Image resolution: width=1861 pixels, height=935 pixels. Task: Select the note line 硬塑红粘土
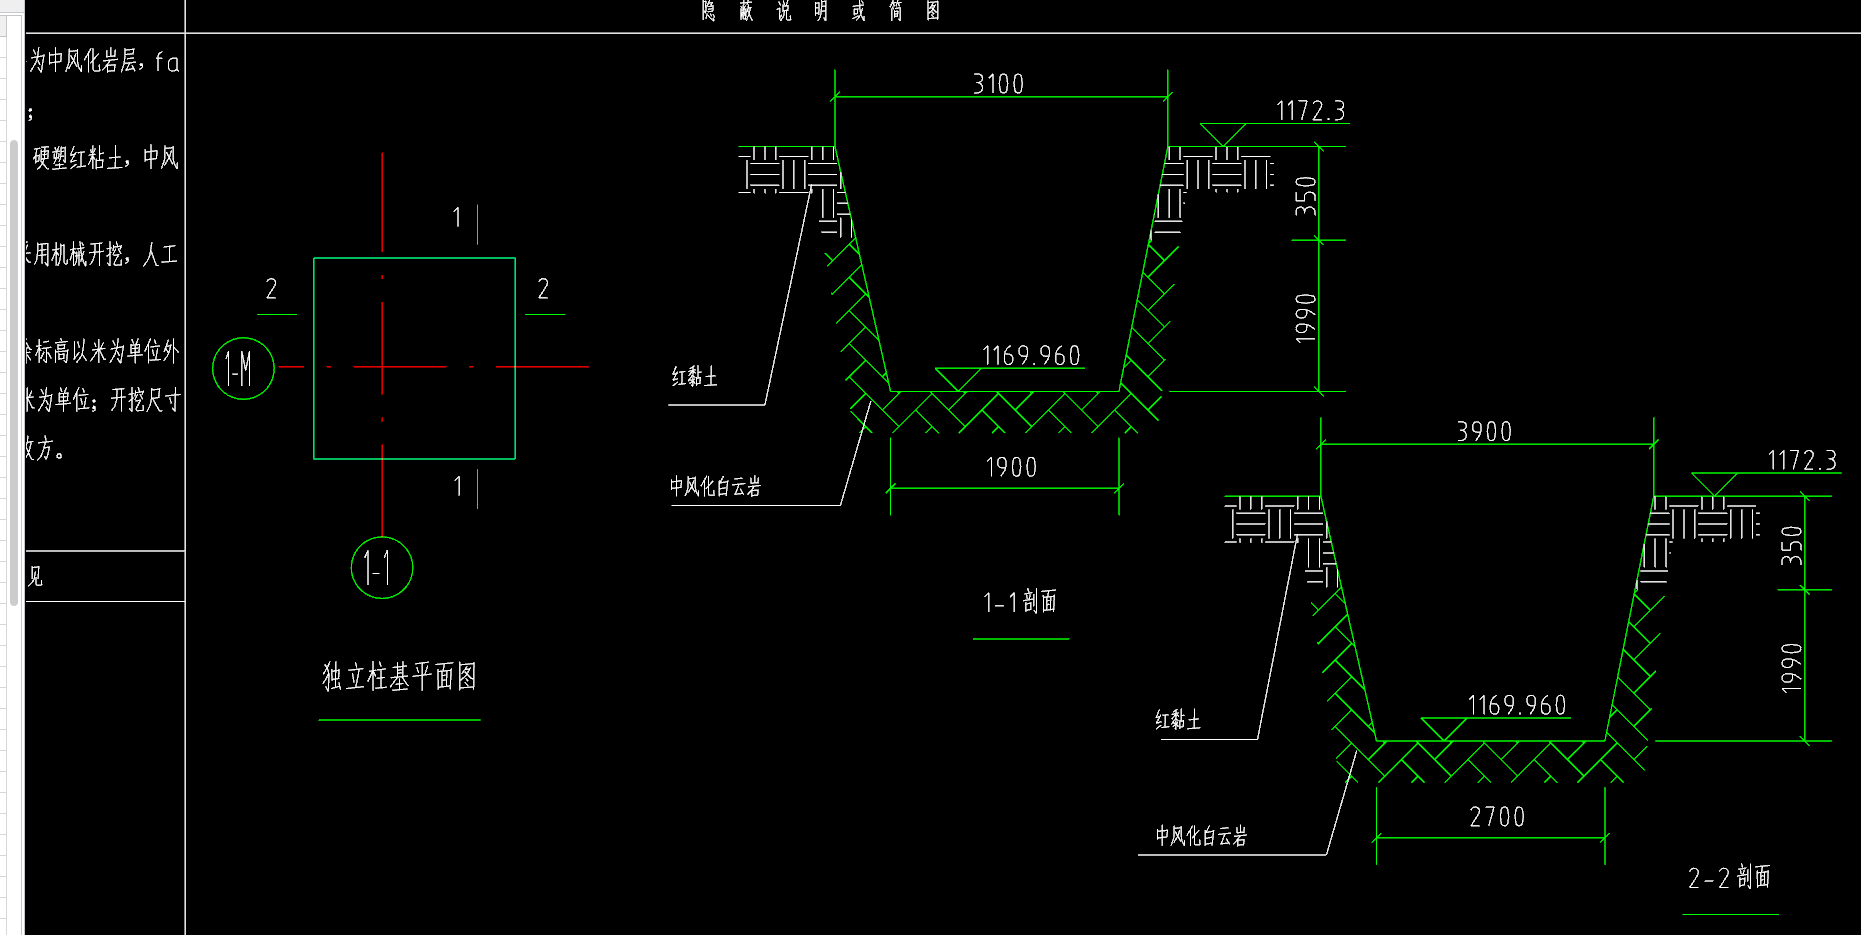point(105,158)
